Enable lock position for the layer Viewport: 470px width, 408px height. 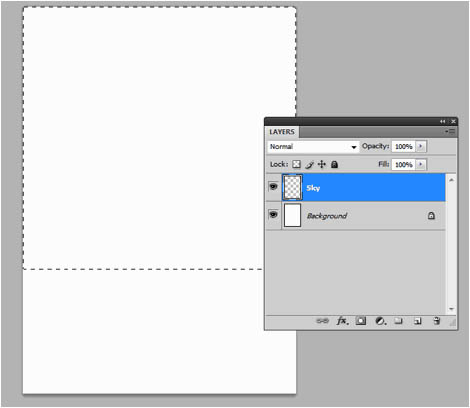pos(322,164)
